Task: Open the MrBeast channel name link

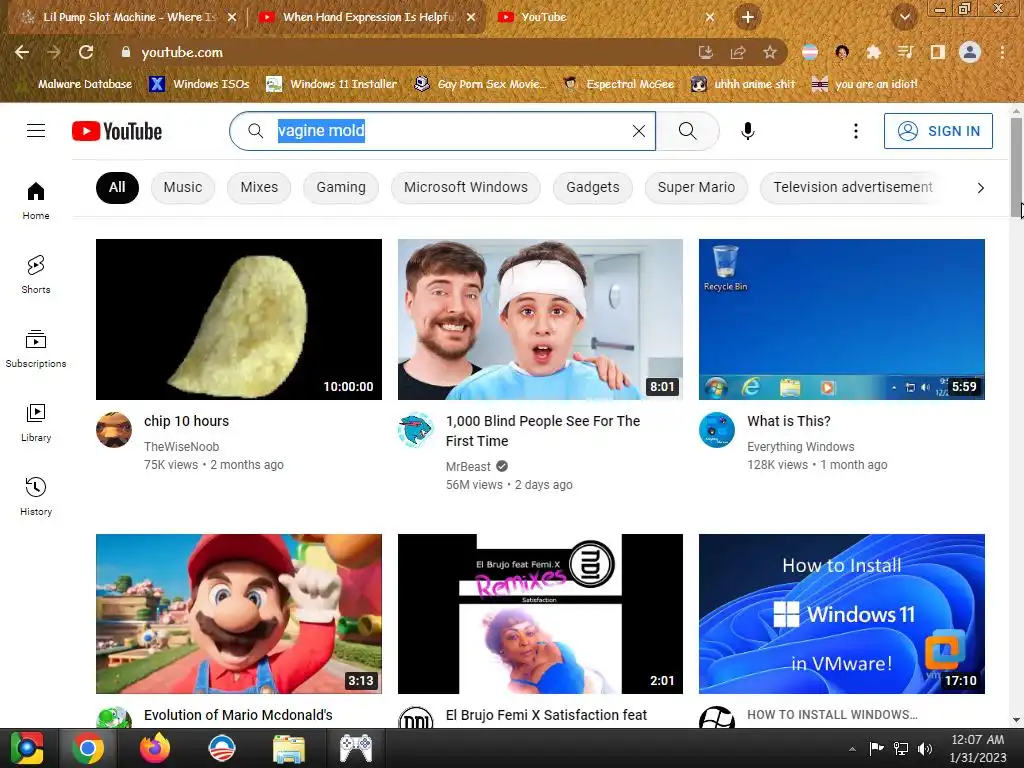Action: 468,466
